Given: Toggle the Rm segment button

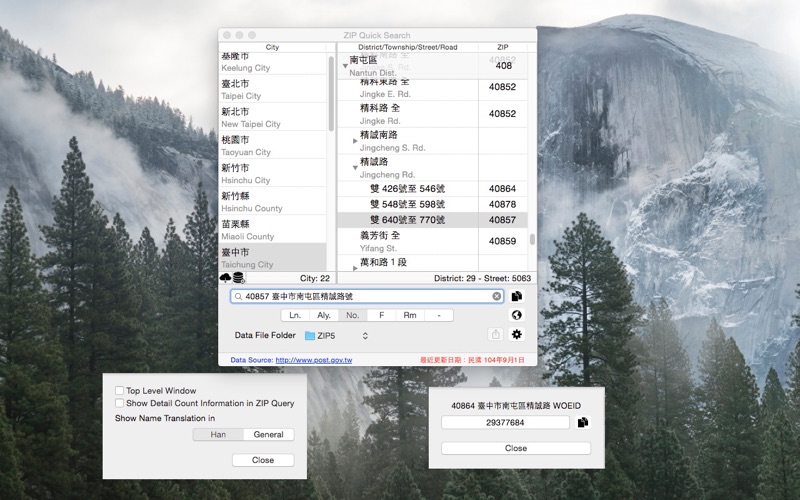Looking at the screenshot, I should (410, 315).
